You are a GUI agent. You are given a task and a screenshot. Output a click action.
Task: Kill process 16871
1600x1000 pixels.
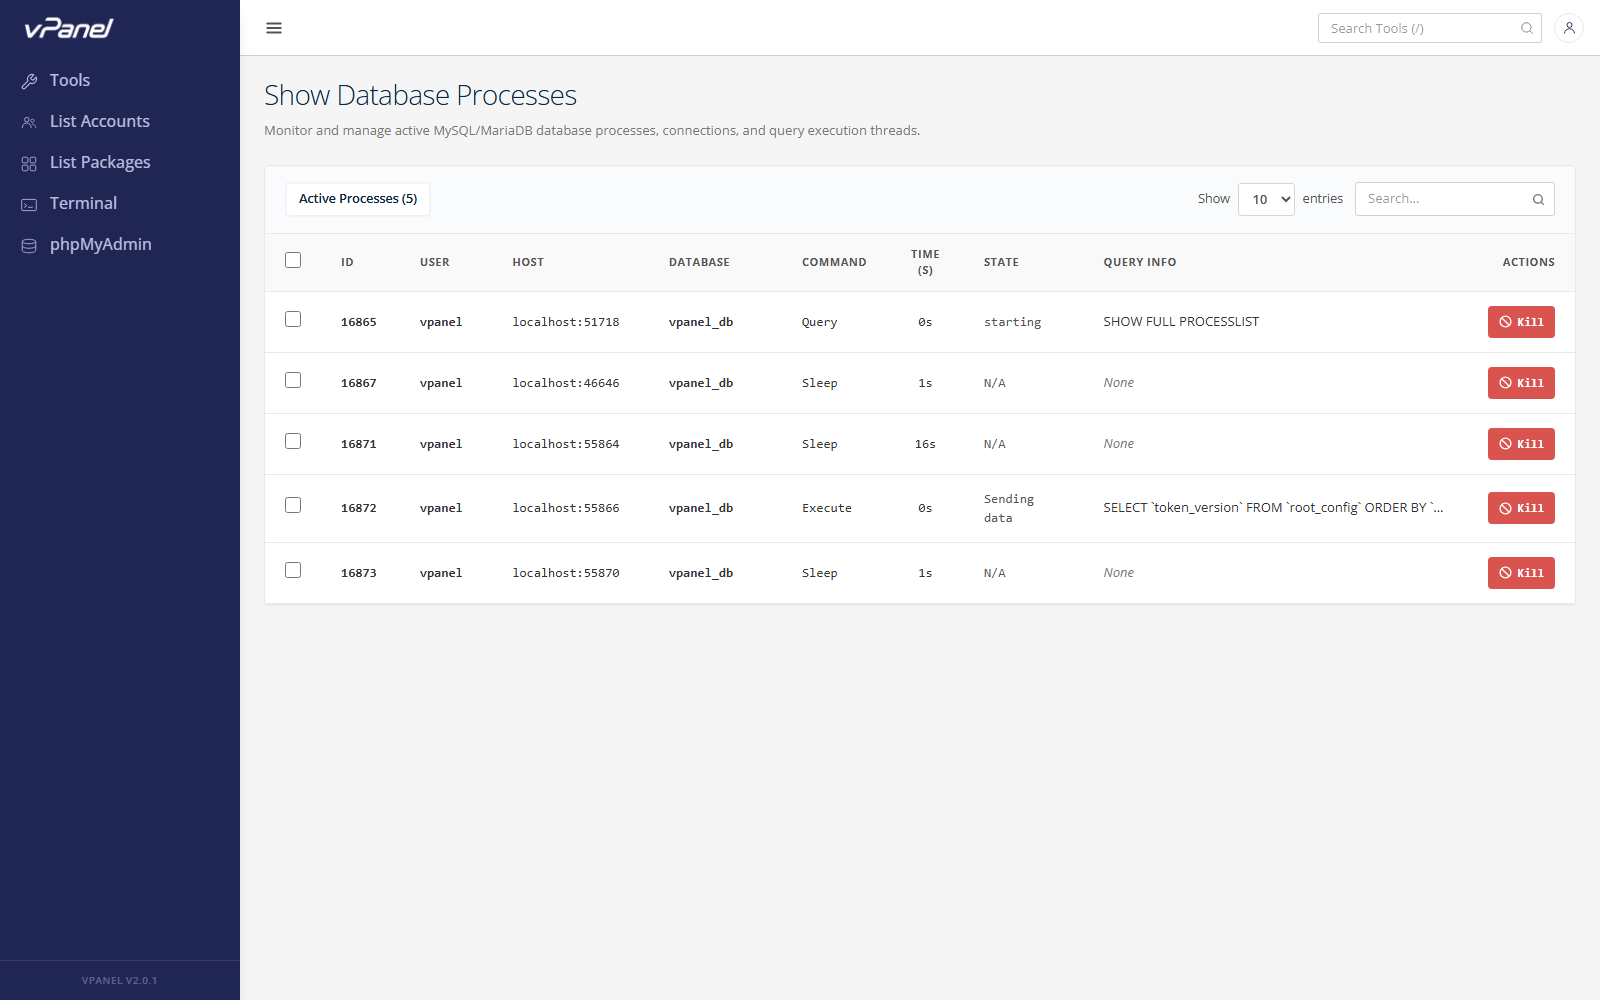pos(1521,444)
